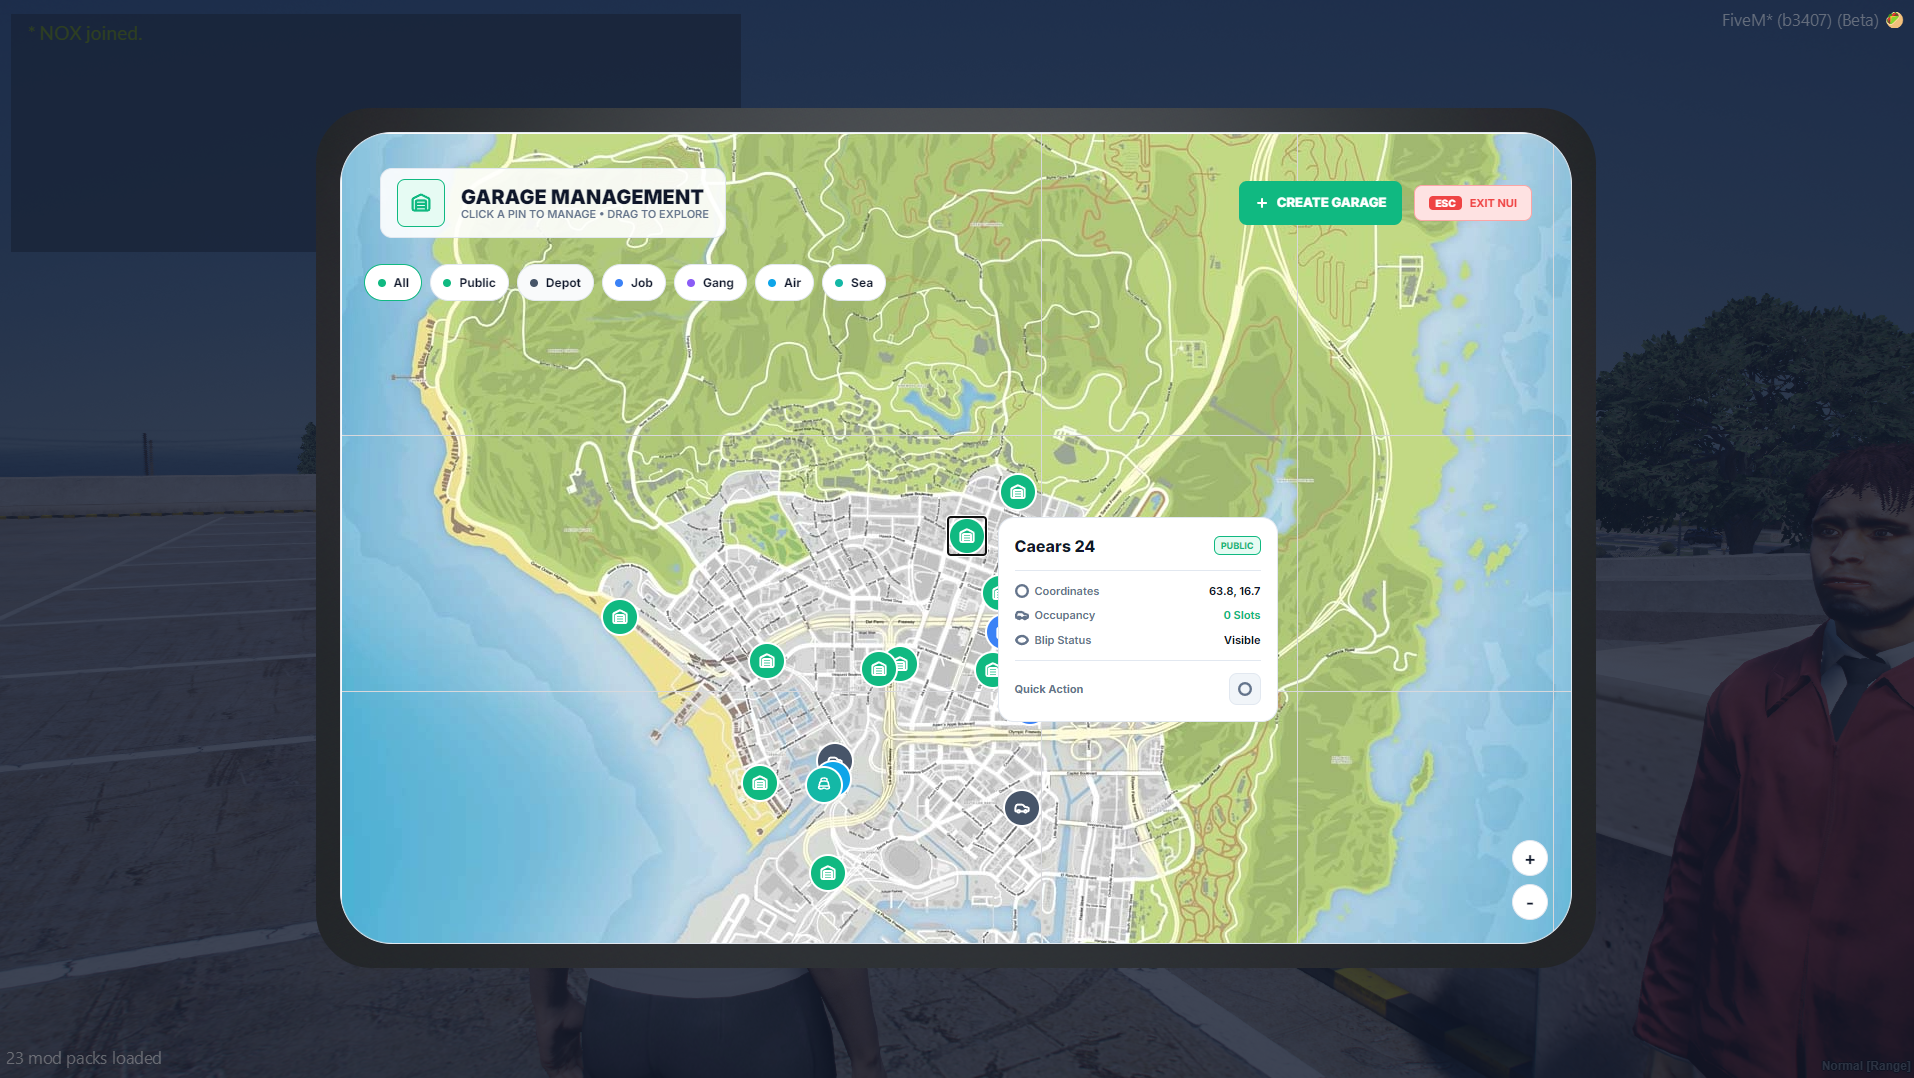Screen dimensions: 1914x1078
Task: Zoom in the map with the plus button
Action: pos(1530,859)
